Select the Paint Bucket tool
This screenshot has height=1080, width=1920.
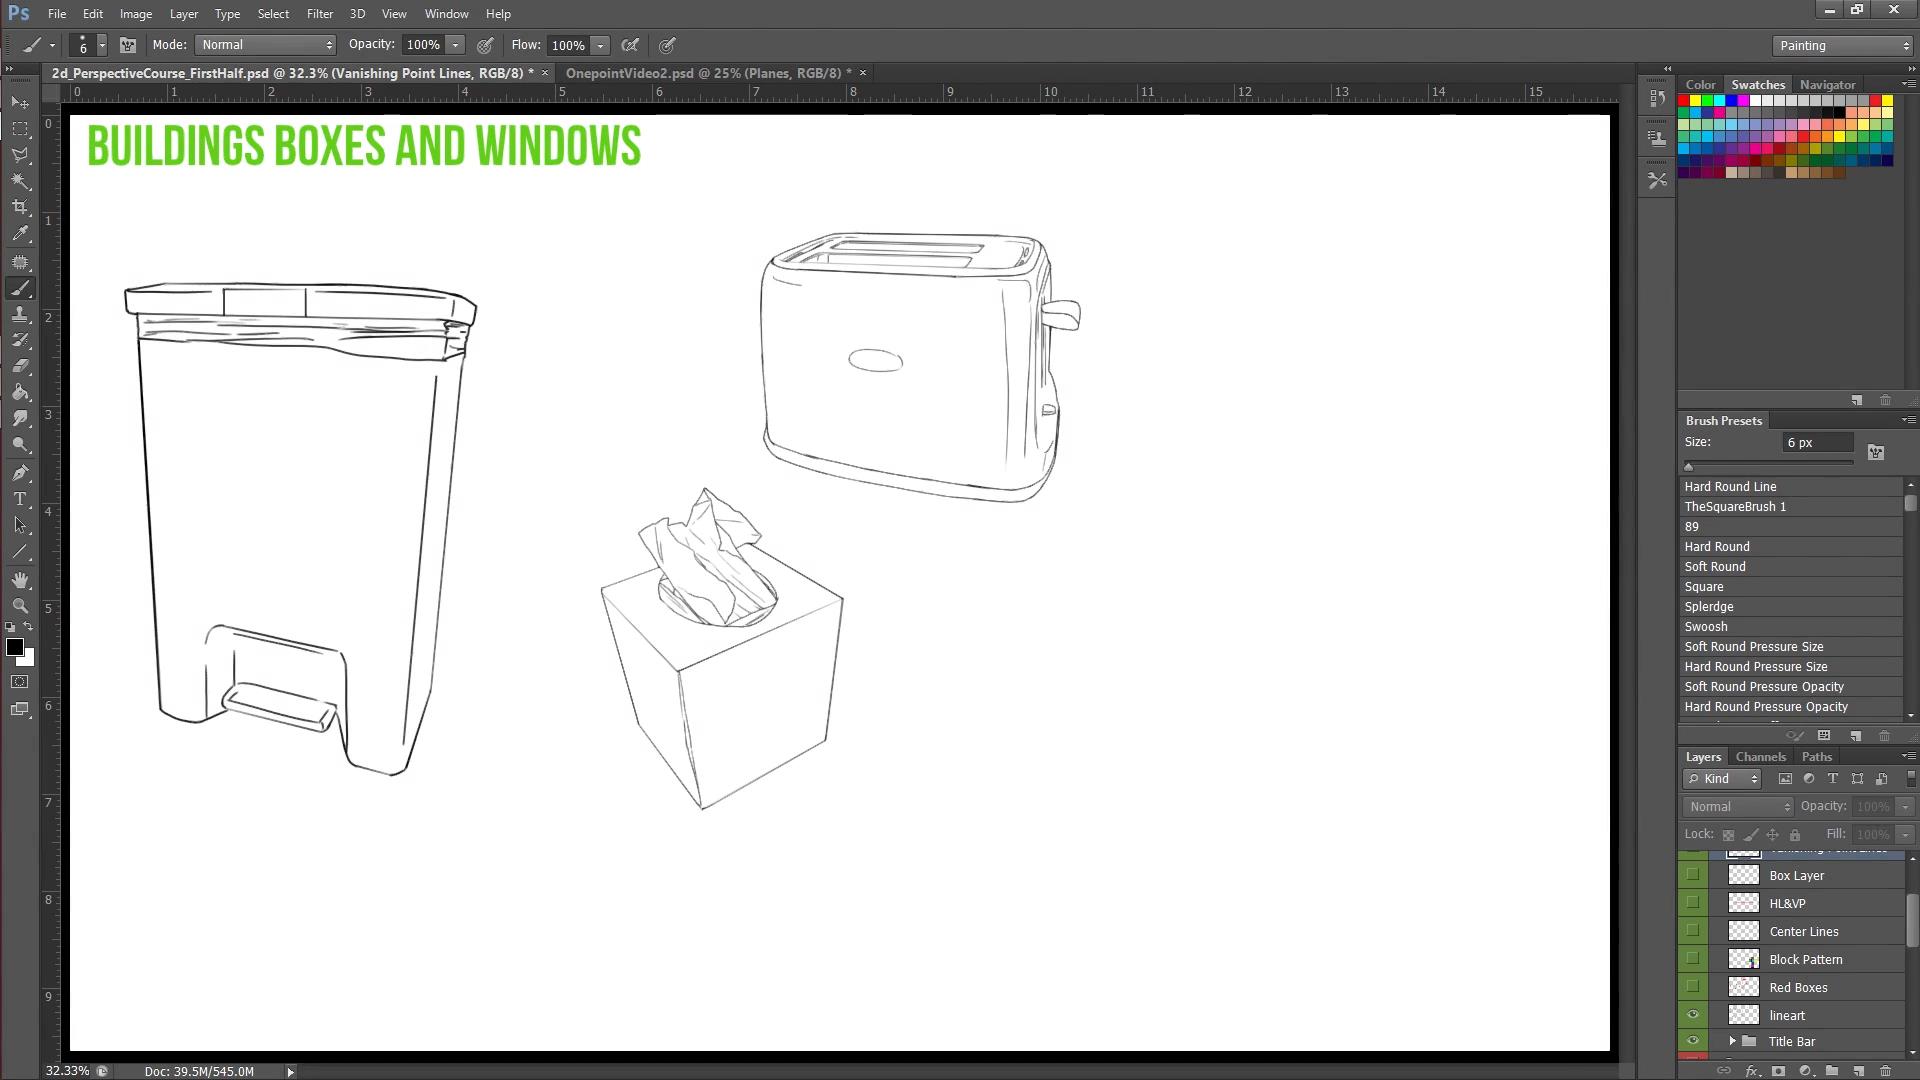(20, 392)
